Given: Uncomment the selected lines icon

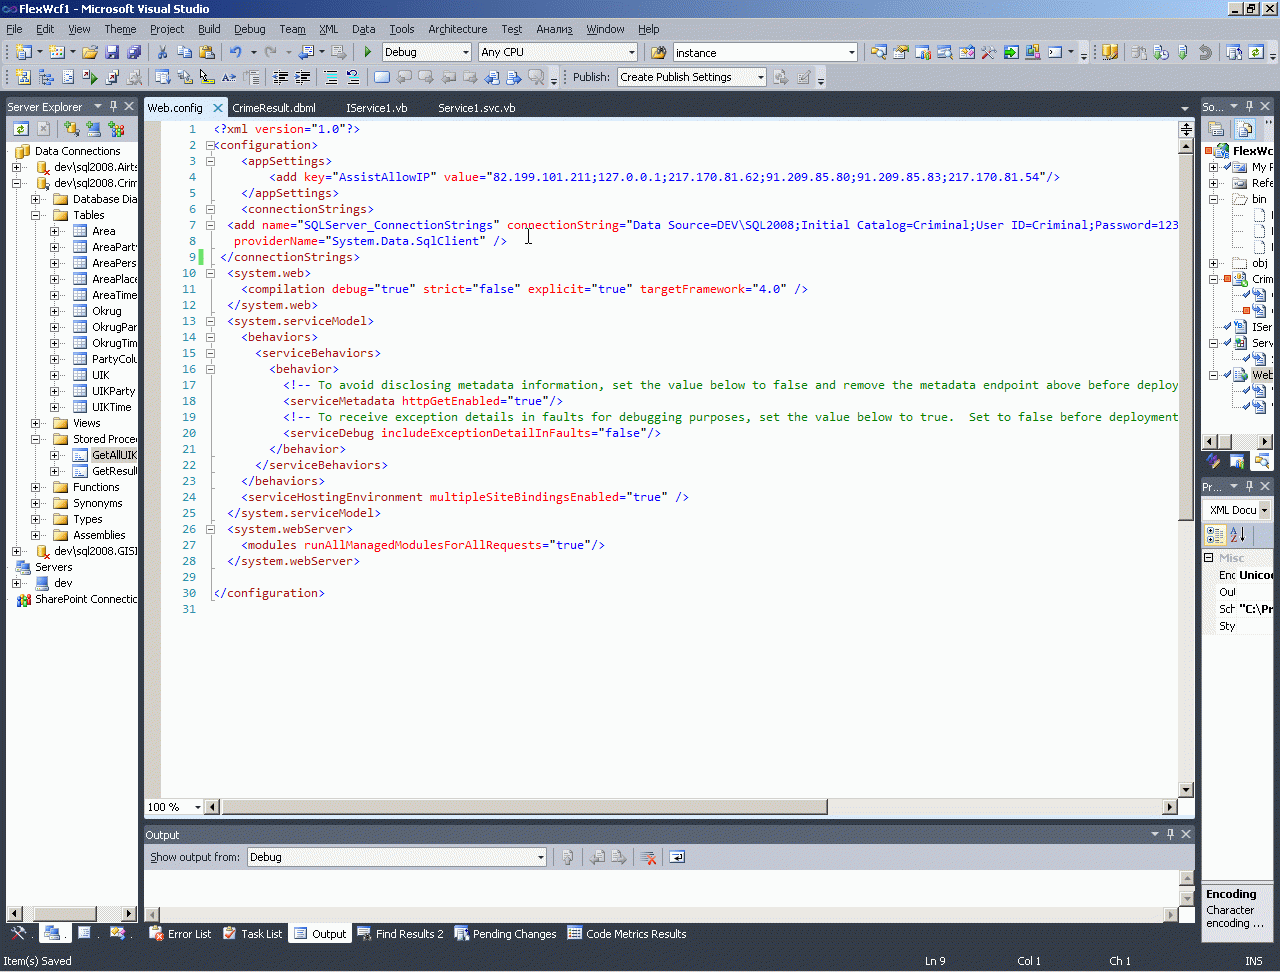Looking at the screenshot, I should click(x=353, y=77).
